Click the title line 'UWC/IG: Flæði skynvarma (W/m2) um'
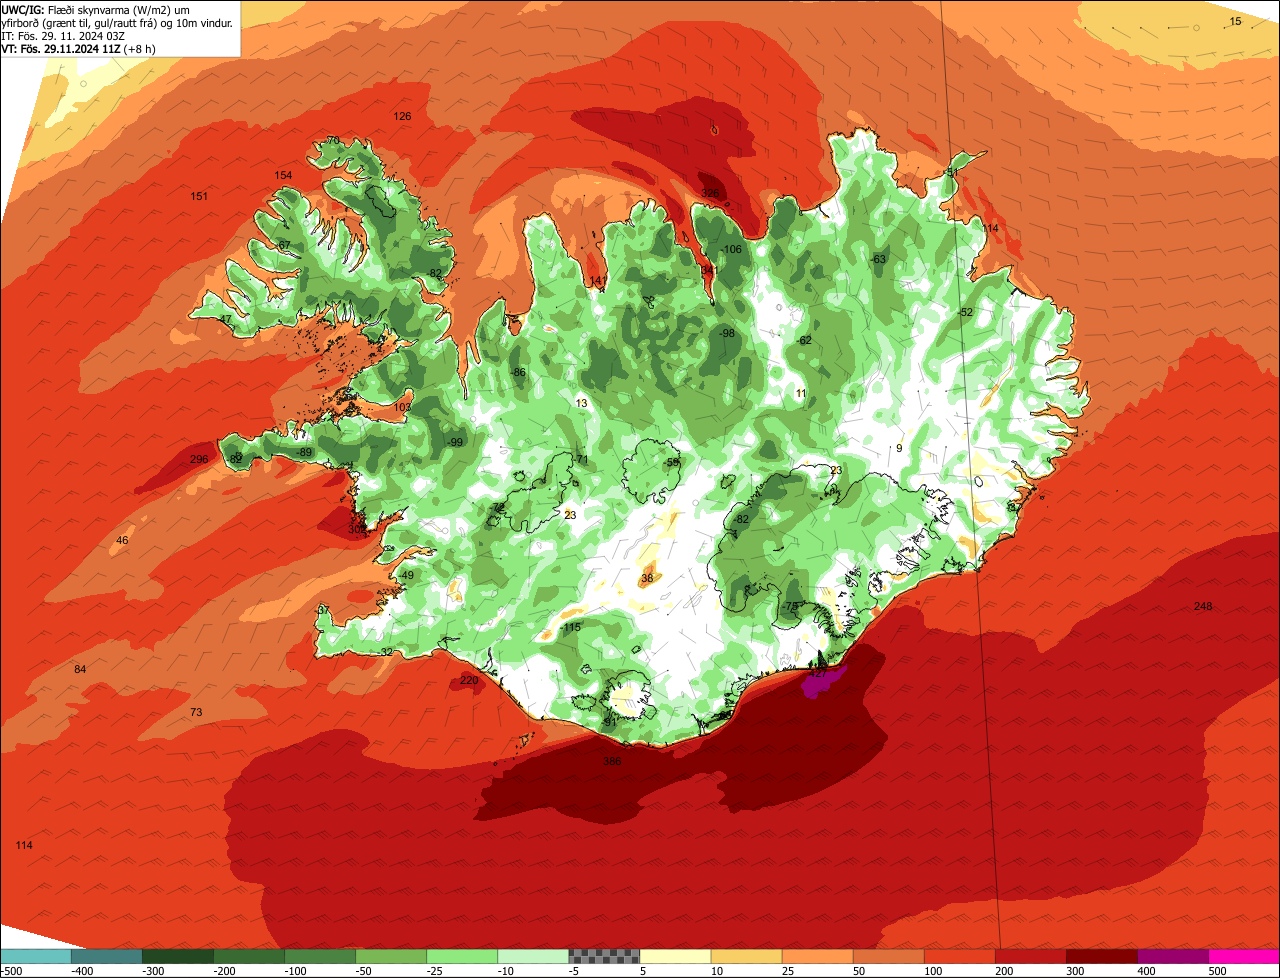Screen dimensions: 1280x978 click(96, 10)
